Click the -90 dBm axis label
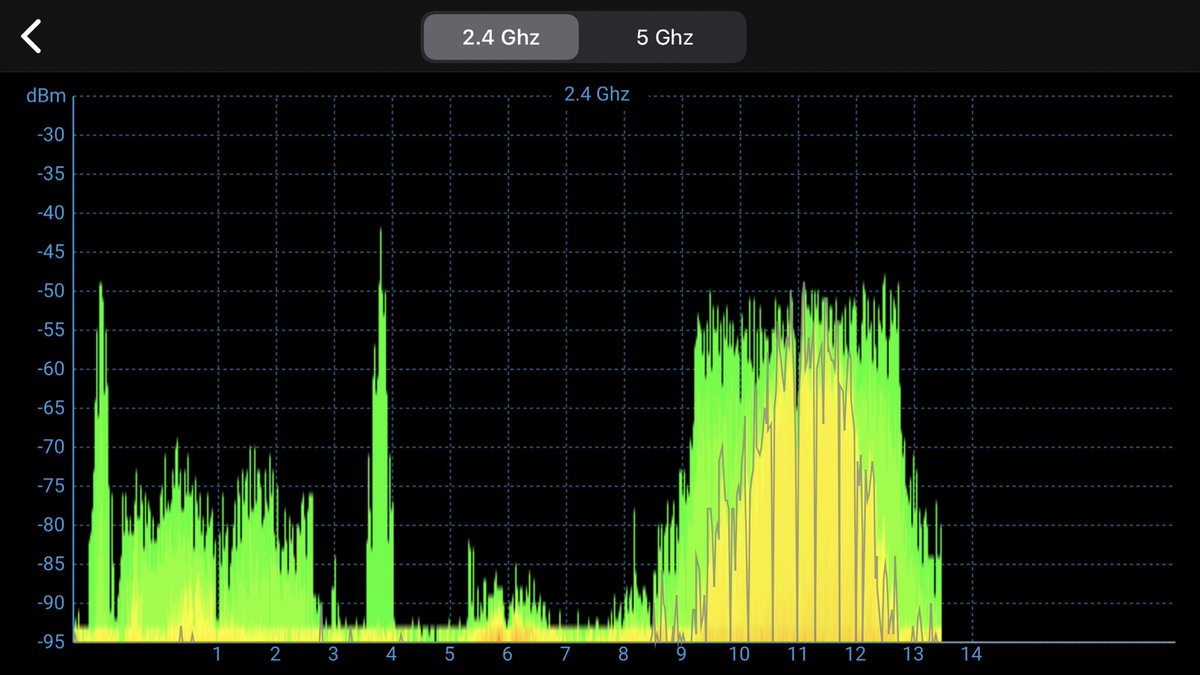The height and width of the screenshot is (675, 1200). [x=50, y=603]
